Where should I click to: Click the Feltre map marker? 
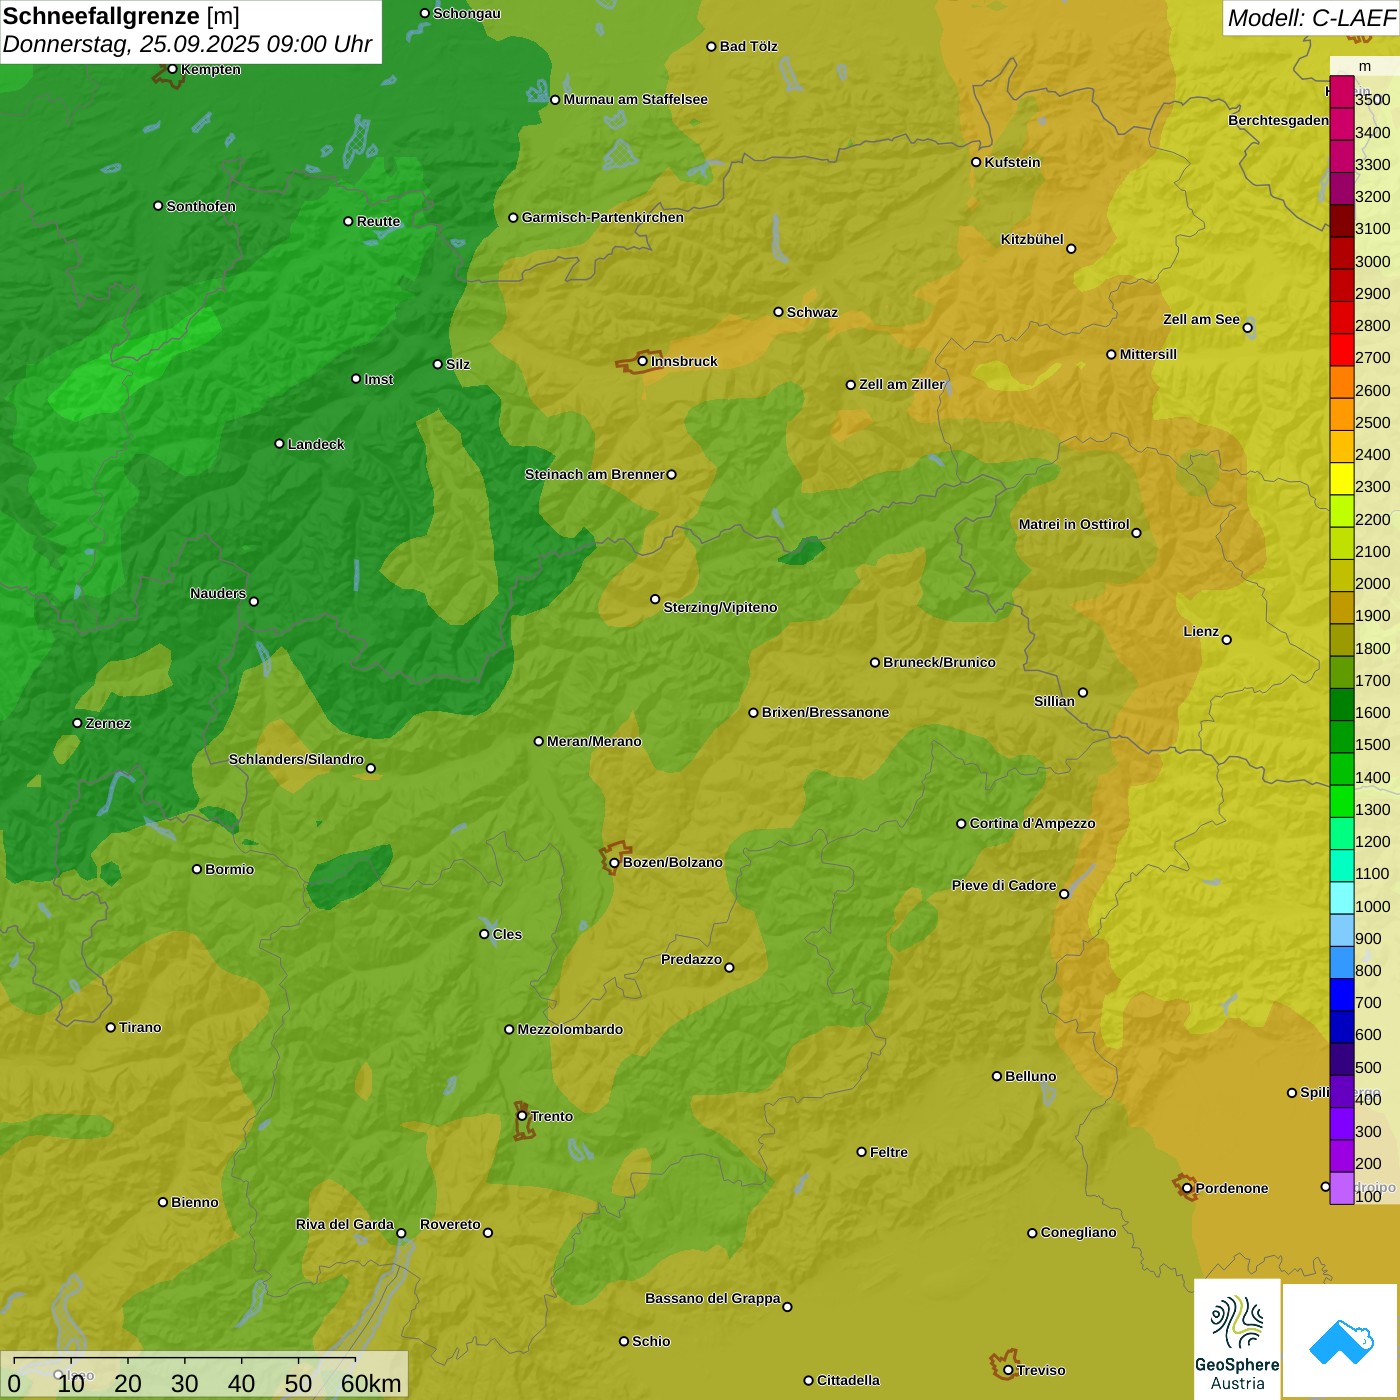coord(861,1152)
